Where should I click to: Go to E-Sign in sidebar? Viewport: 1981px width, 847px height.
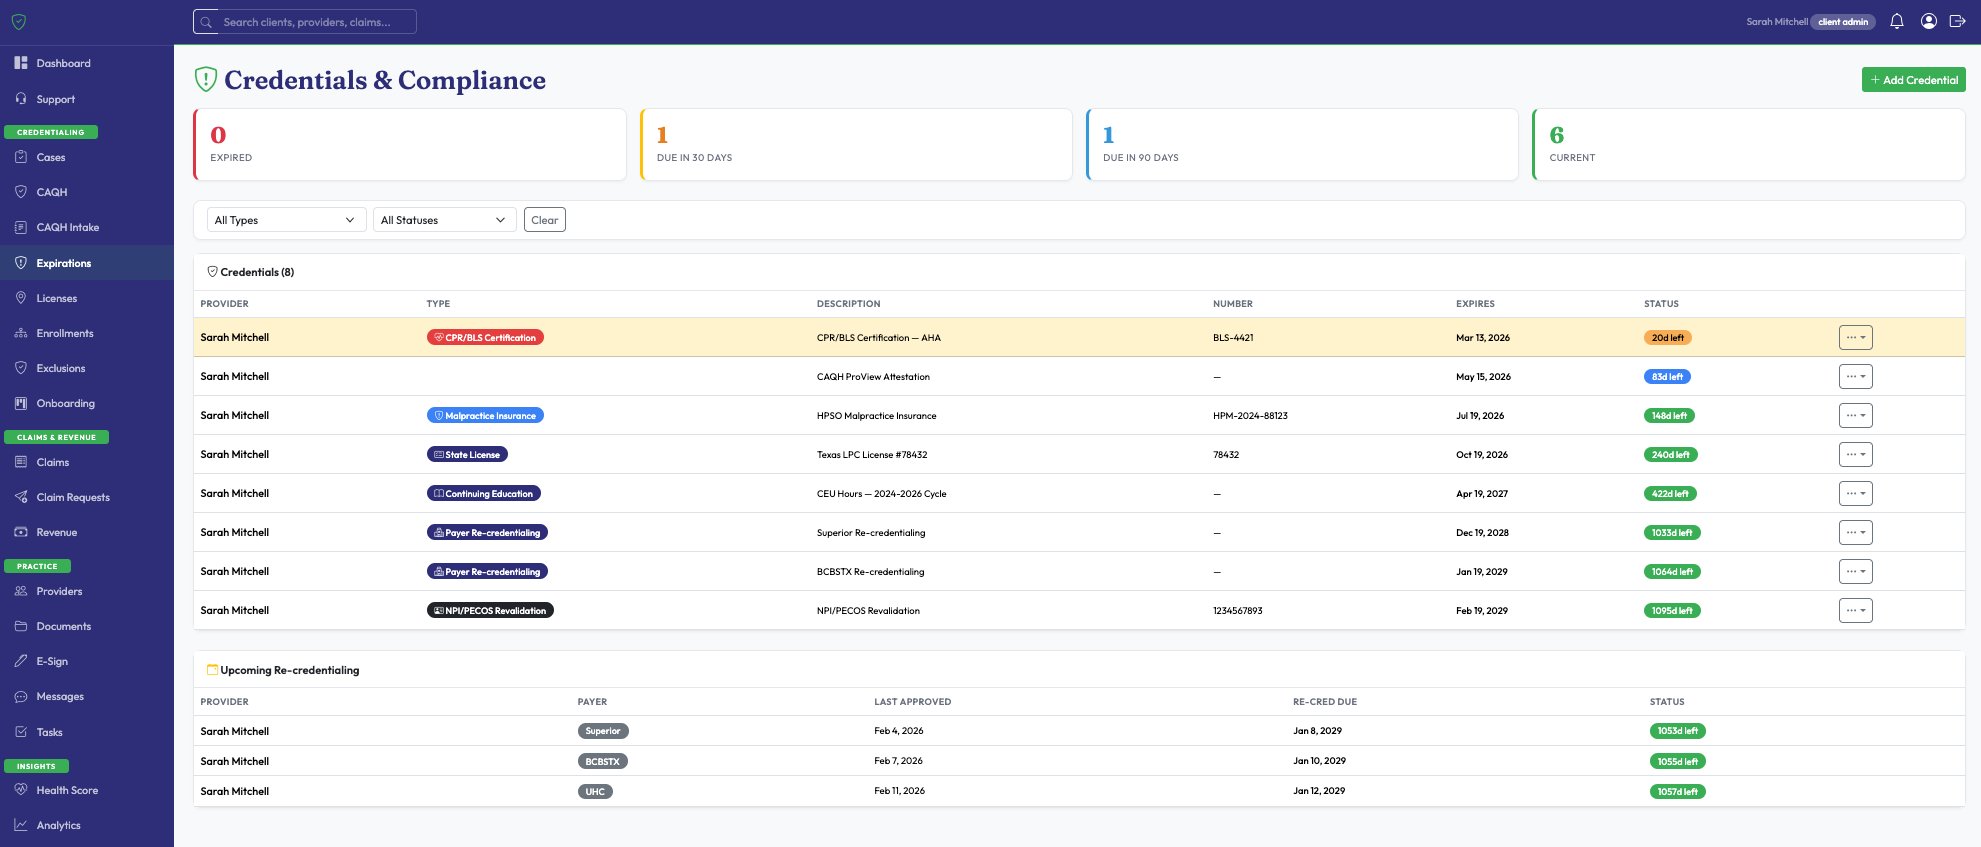(52, 661)
